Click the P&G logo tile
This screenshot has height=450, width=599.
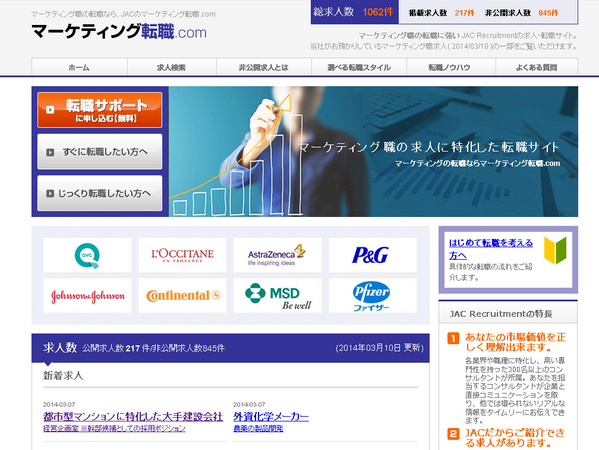(372, 255)
